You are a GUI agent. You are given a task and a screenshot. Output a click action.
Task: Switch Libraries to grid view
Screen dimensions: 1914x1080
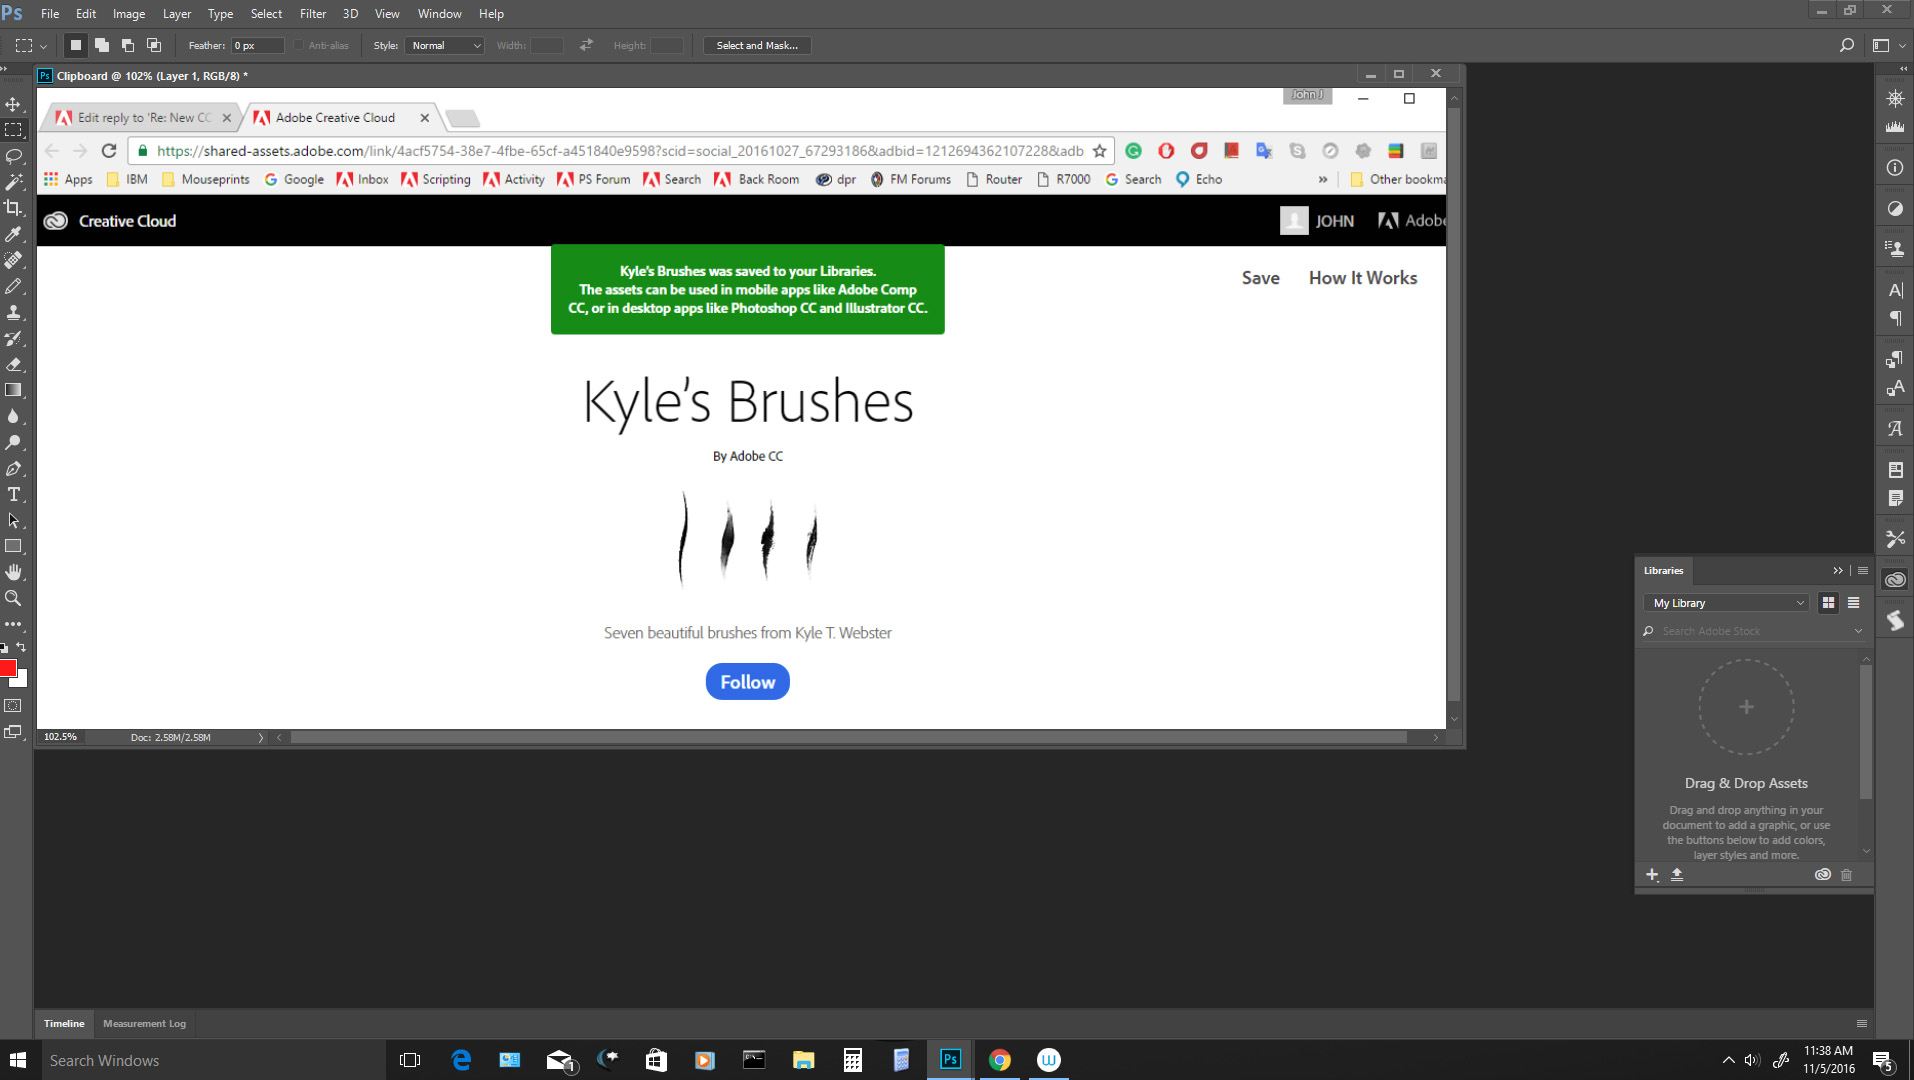pos(1828,603)
